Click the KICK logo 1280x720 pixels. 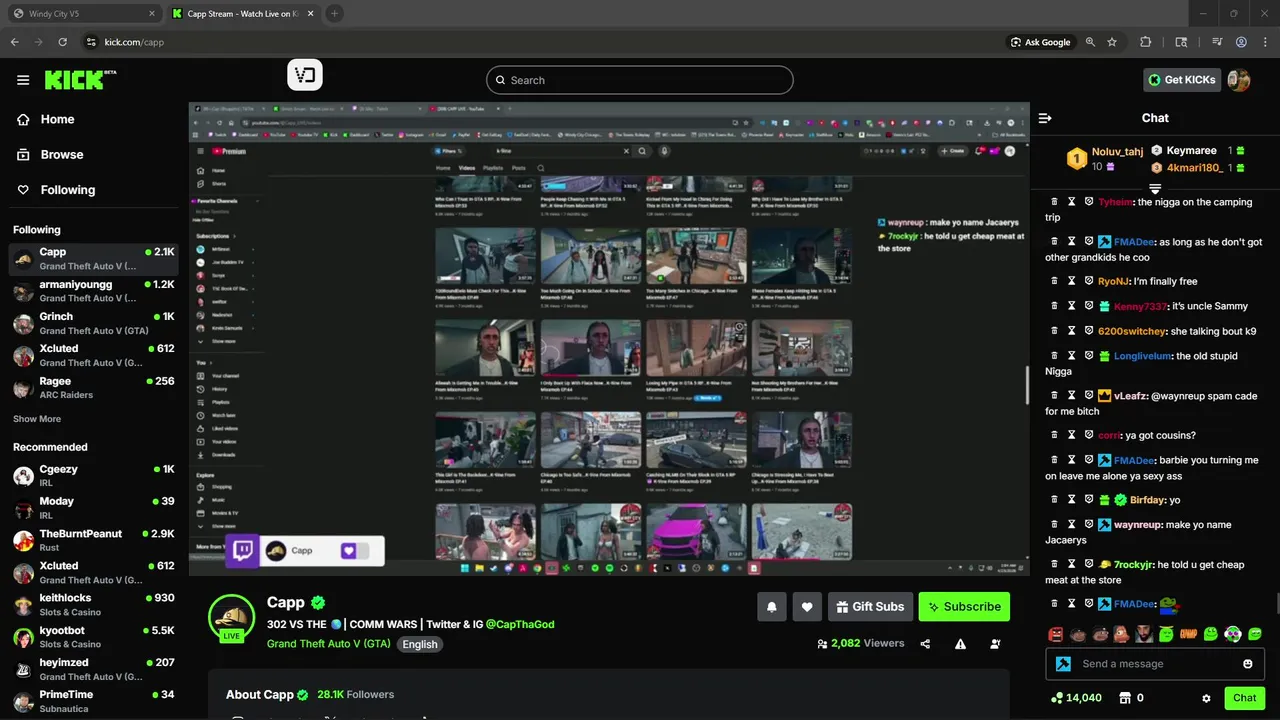pos(80,80)
